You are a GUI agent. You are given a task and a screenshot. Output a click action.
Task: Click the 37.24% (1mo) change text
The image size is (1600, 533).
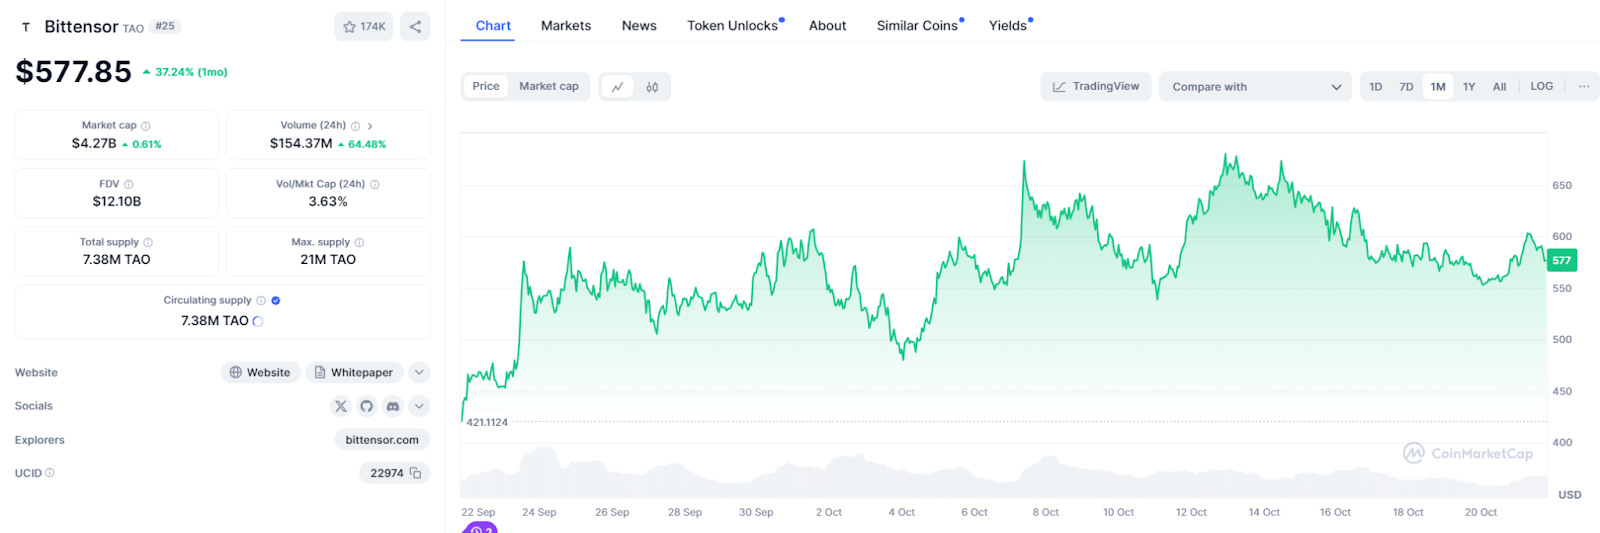coord(191,72)
